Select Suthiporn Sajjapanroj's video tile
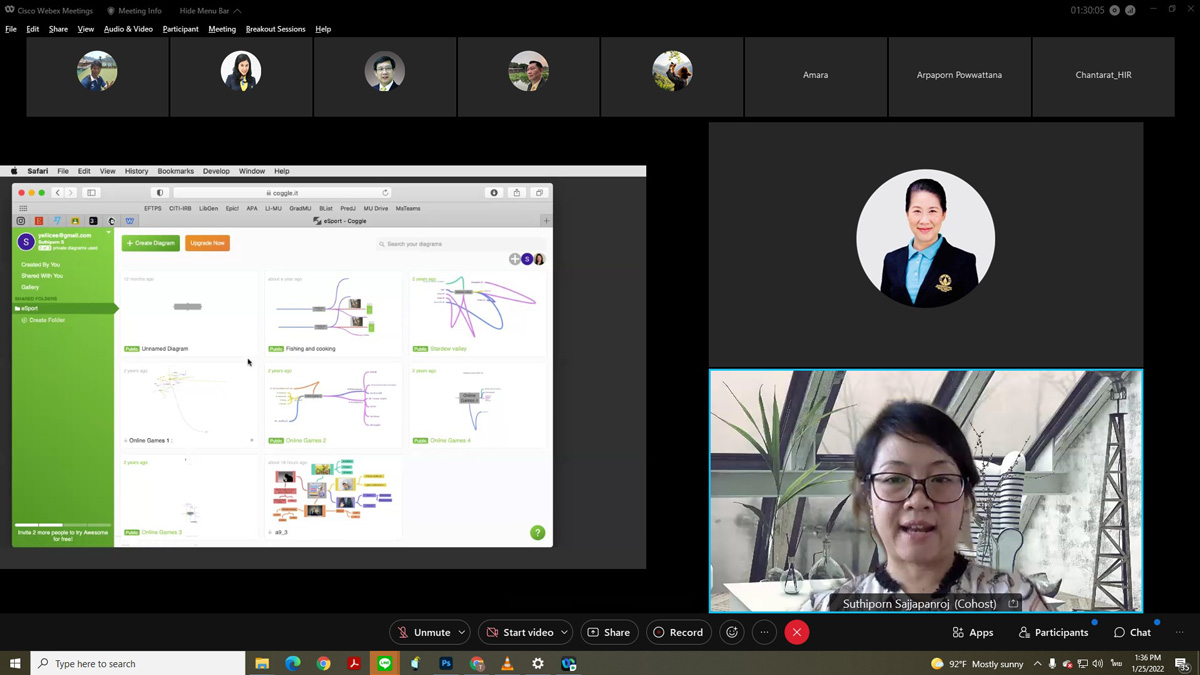The width and height of the screenshot is (1200, 675). coord(925,490)
